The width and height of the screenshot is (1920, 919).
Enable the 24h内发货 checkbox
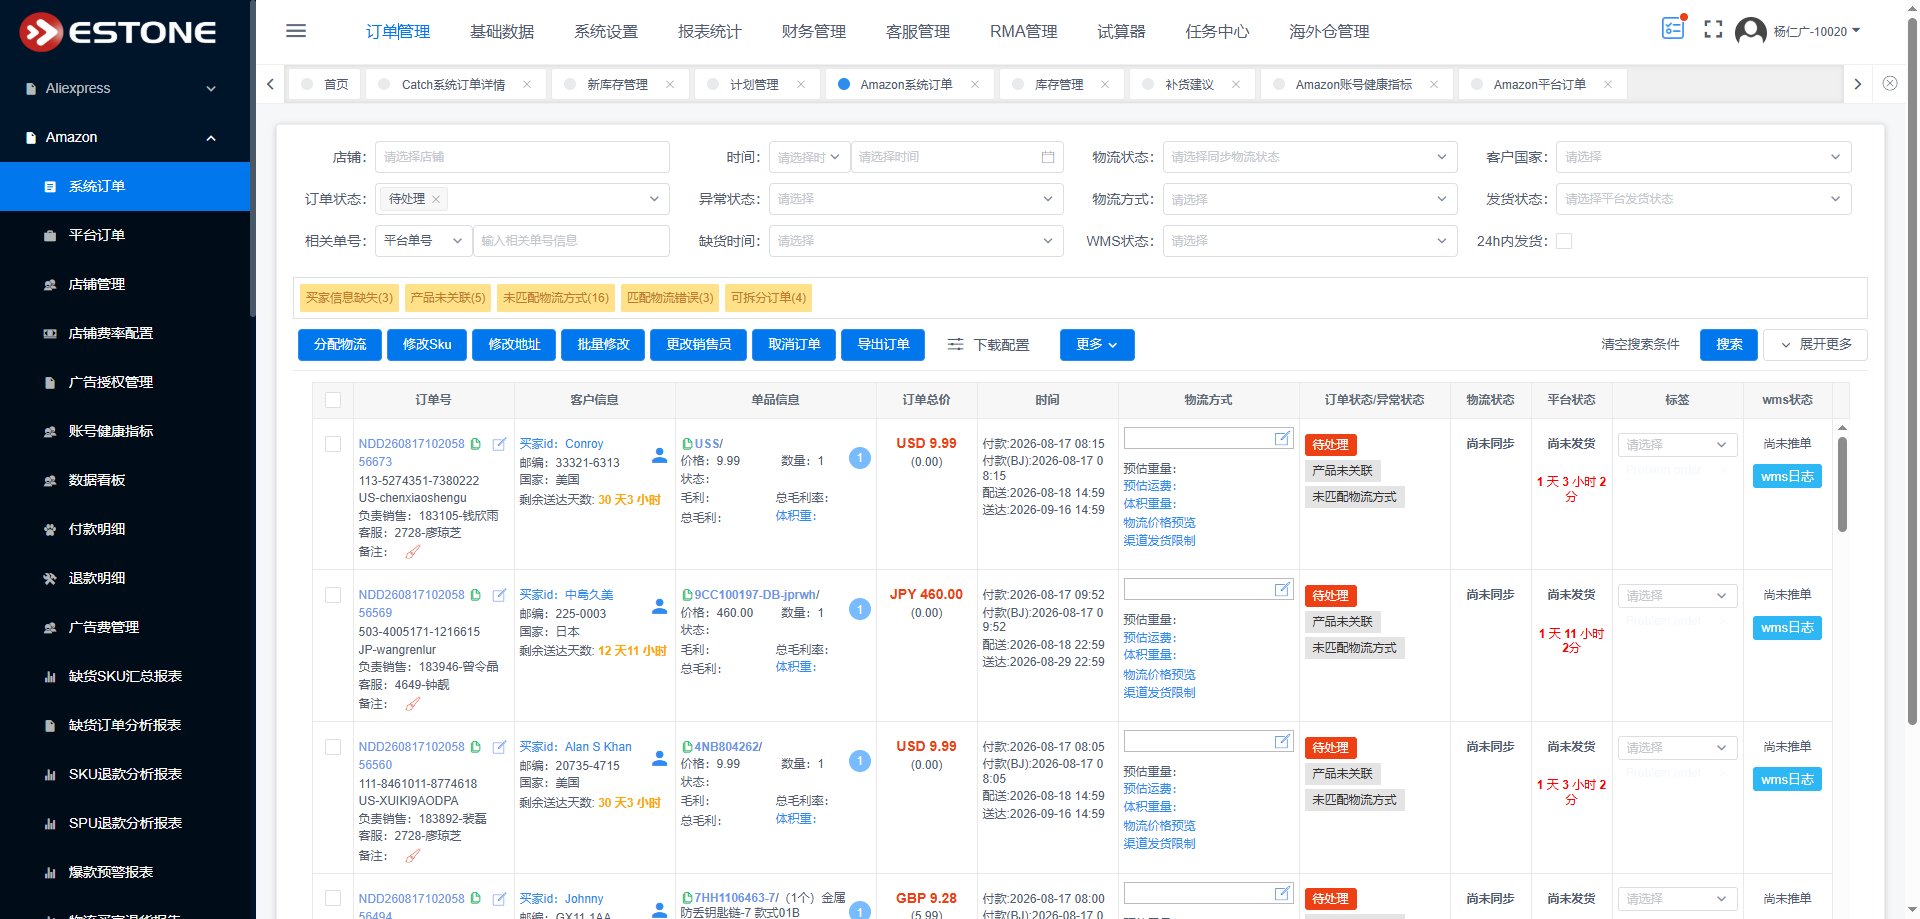click(x=1564, y=241)
